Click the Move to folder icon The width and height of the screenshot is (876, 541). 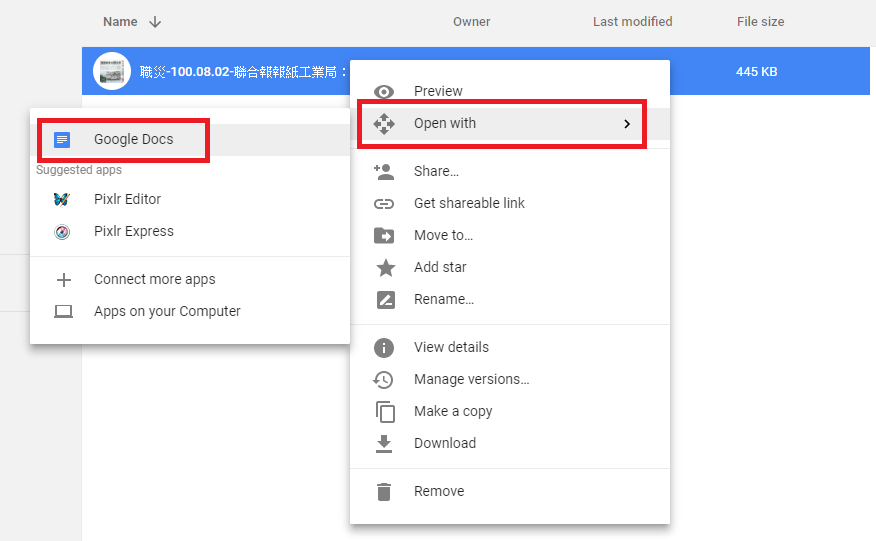pos(384,236)
